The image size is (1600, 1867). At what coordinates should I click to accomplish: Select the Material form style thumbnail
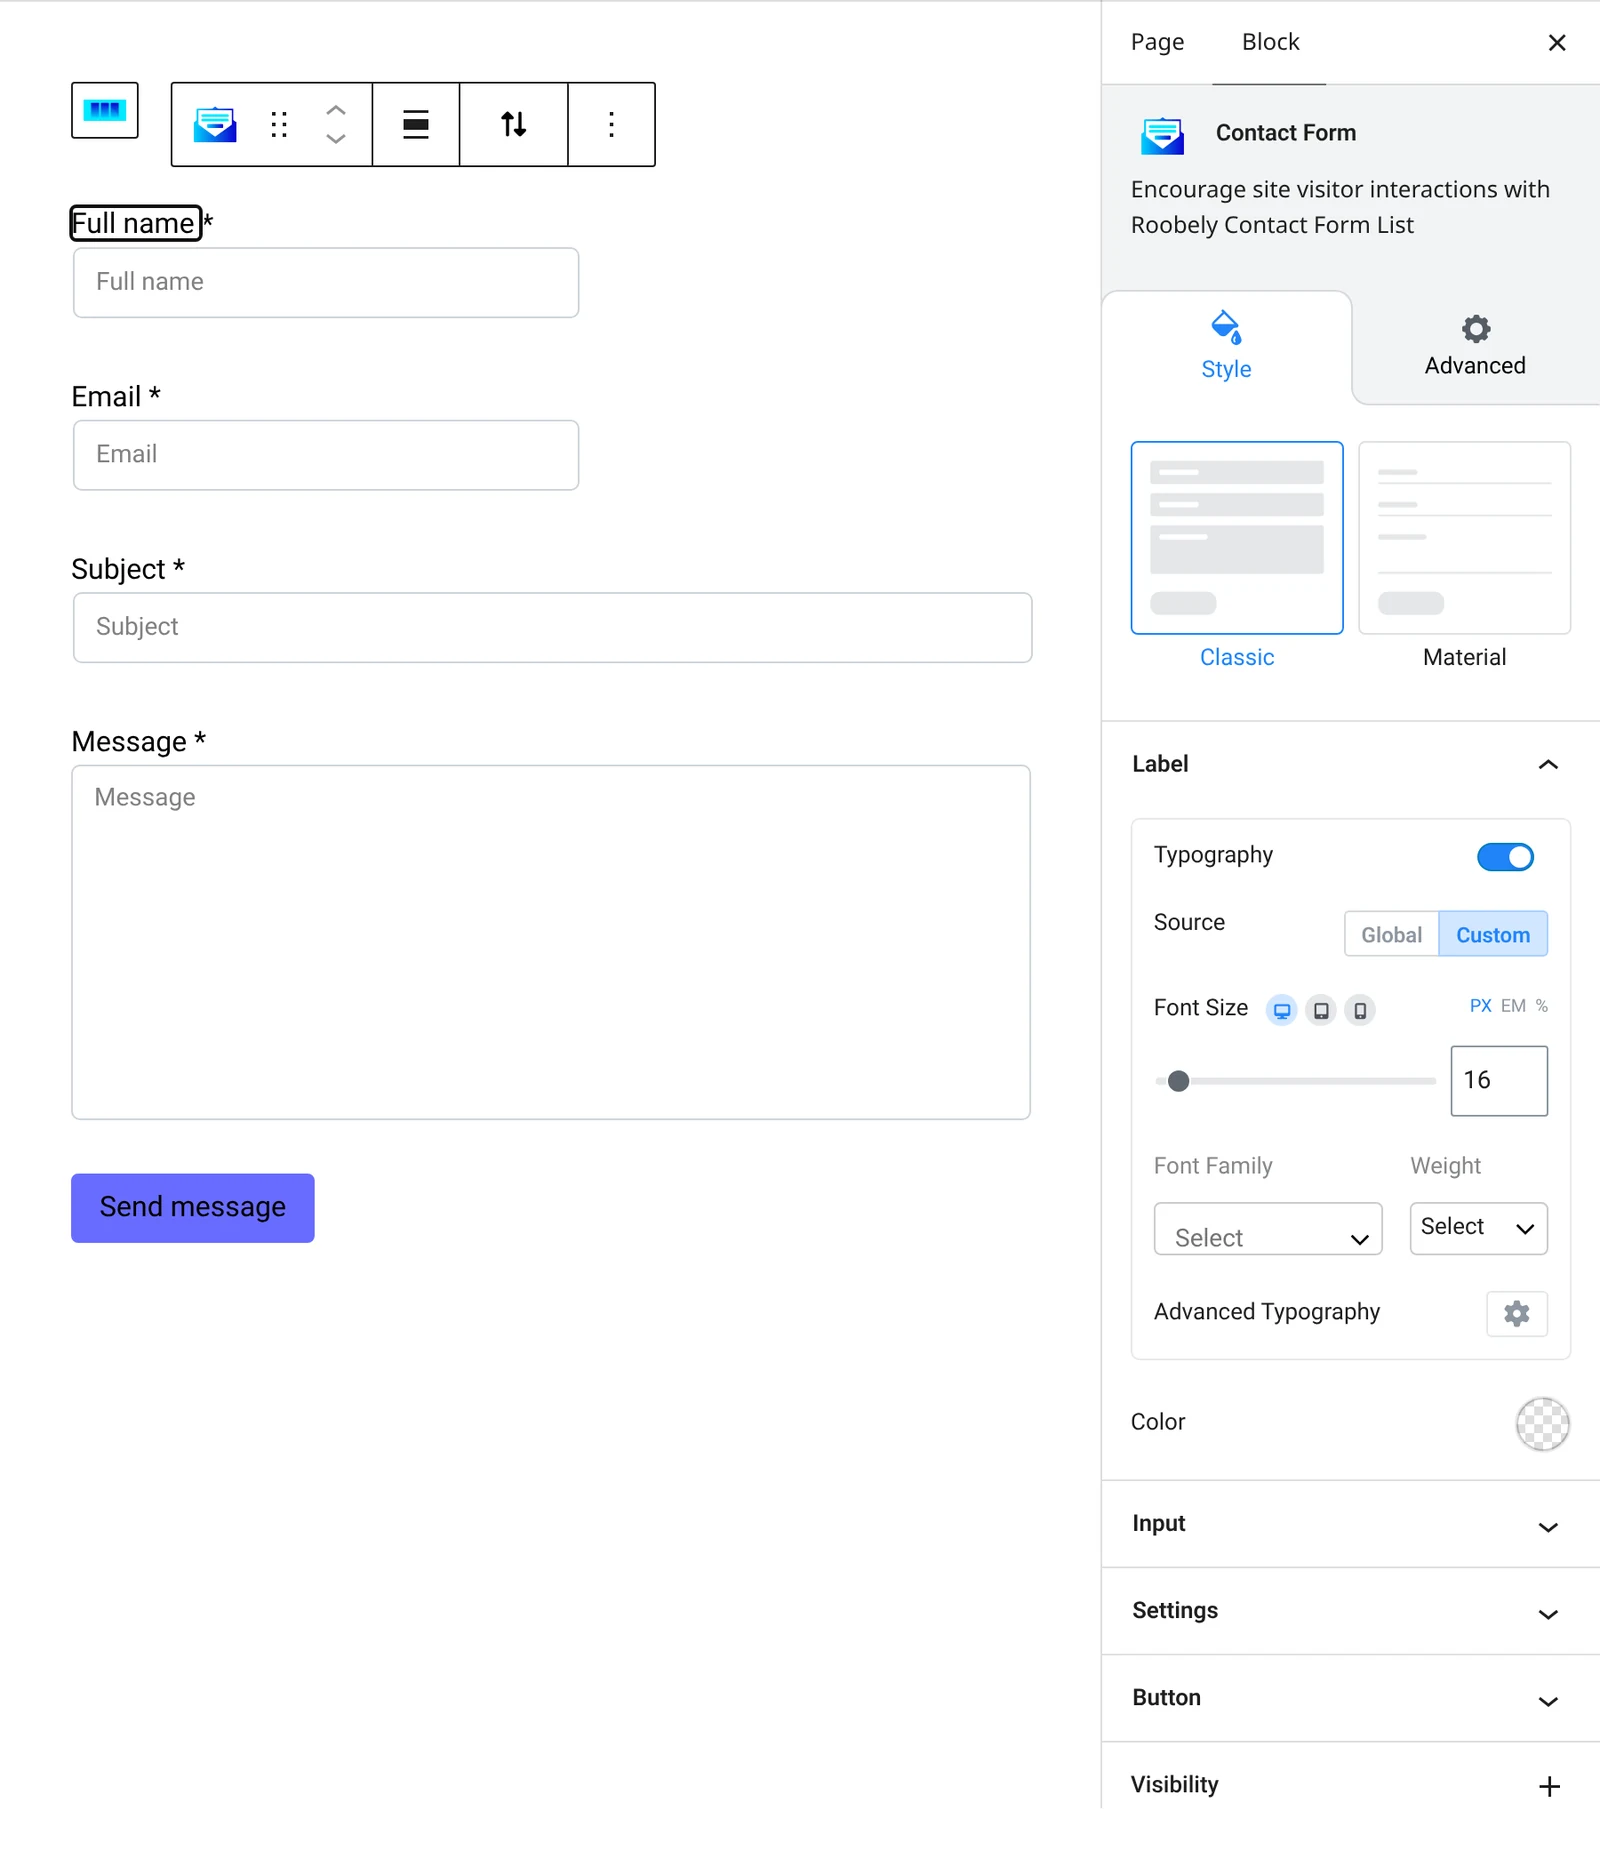pos(1465,538)
